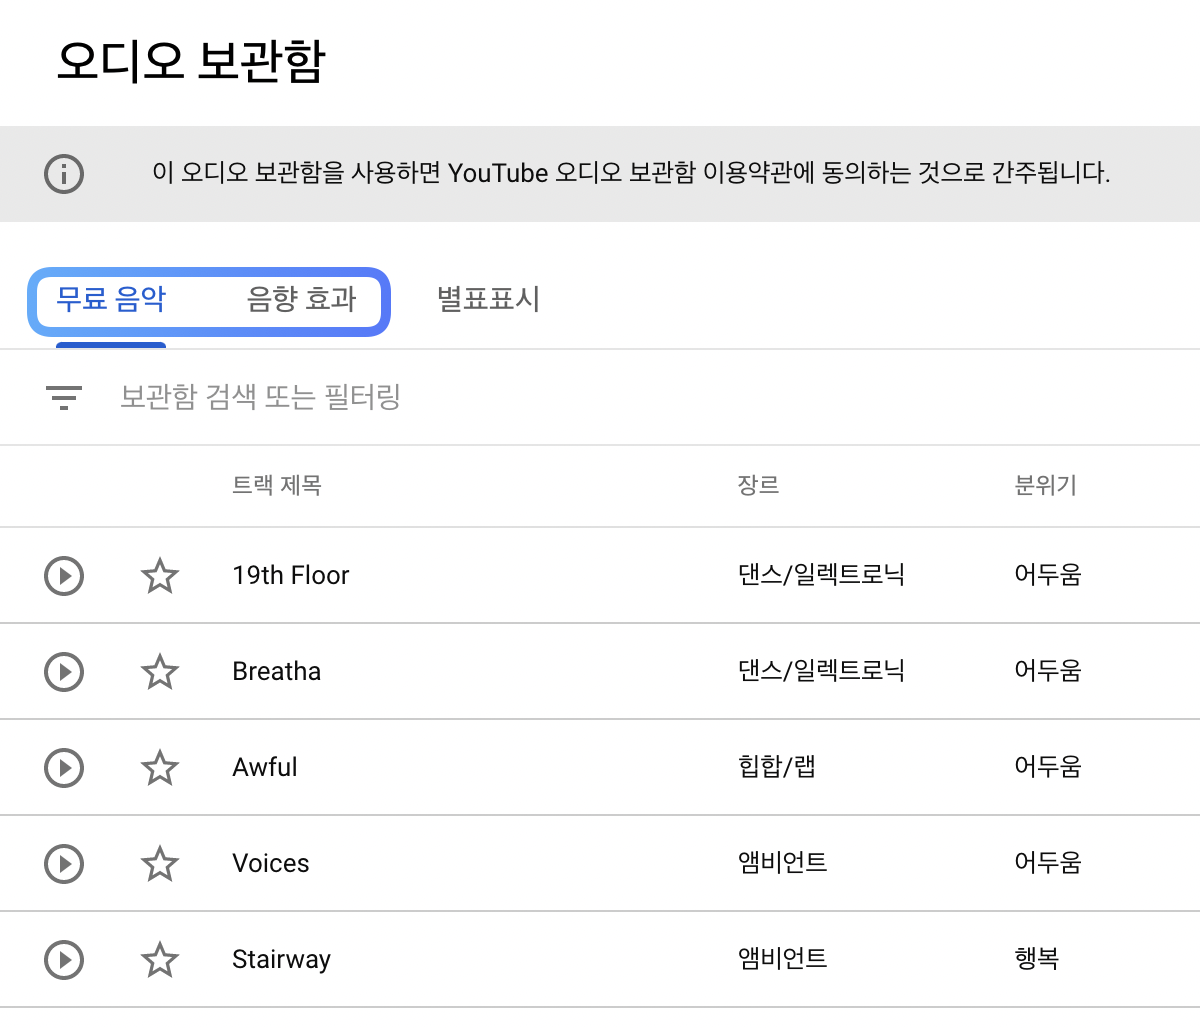Click 어두움 mood in 19th Floor row

1048,575
